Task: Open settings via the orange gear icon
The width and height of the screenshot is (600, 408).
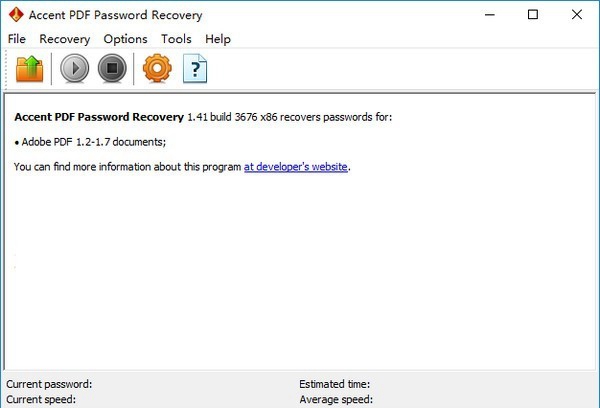Action: (x=157, y=69)
